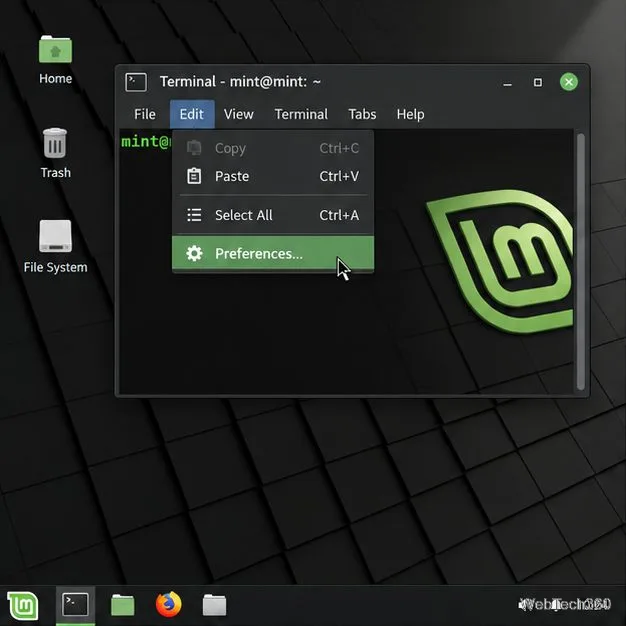
Task: Open the Terminal menu in menu bar
Action: (301, 114)
